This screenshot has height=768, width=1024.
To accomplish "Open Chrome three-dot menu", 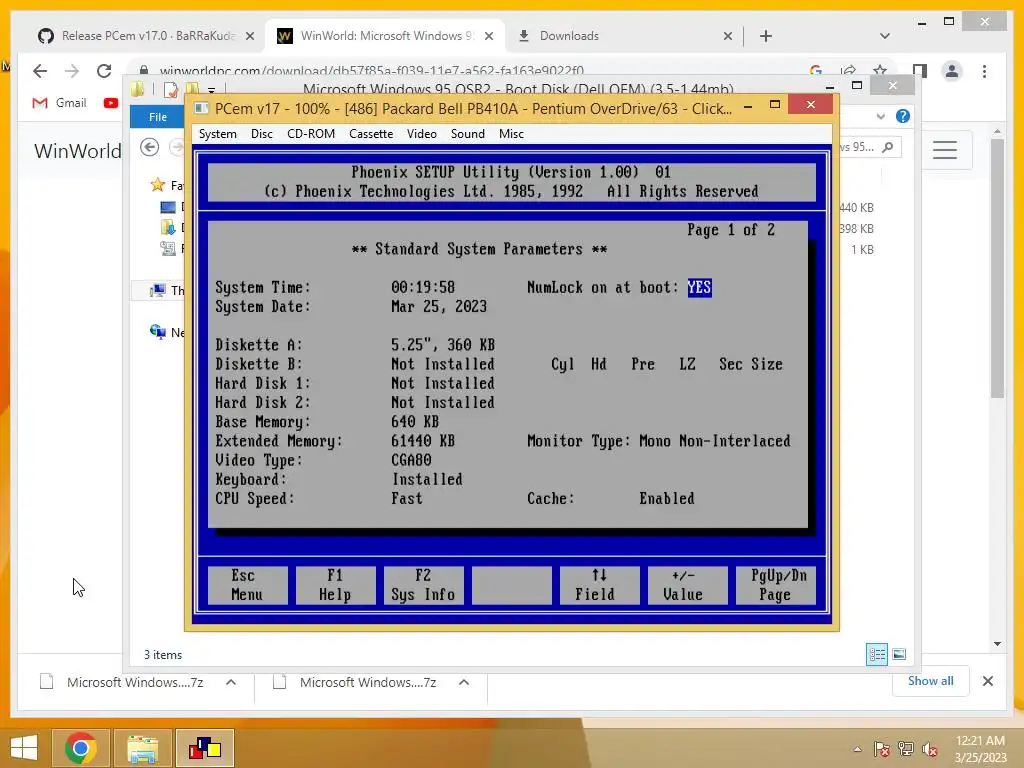I will click(x=984, y=71).
